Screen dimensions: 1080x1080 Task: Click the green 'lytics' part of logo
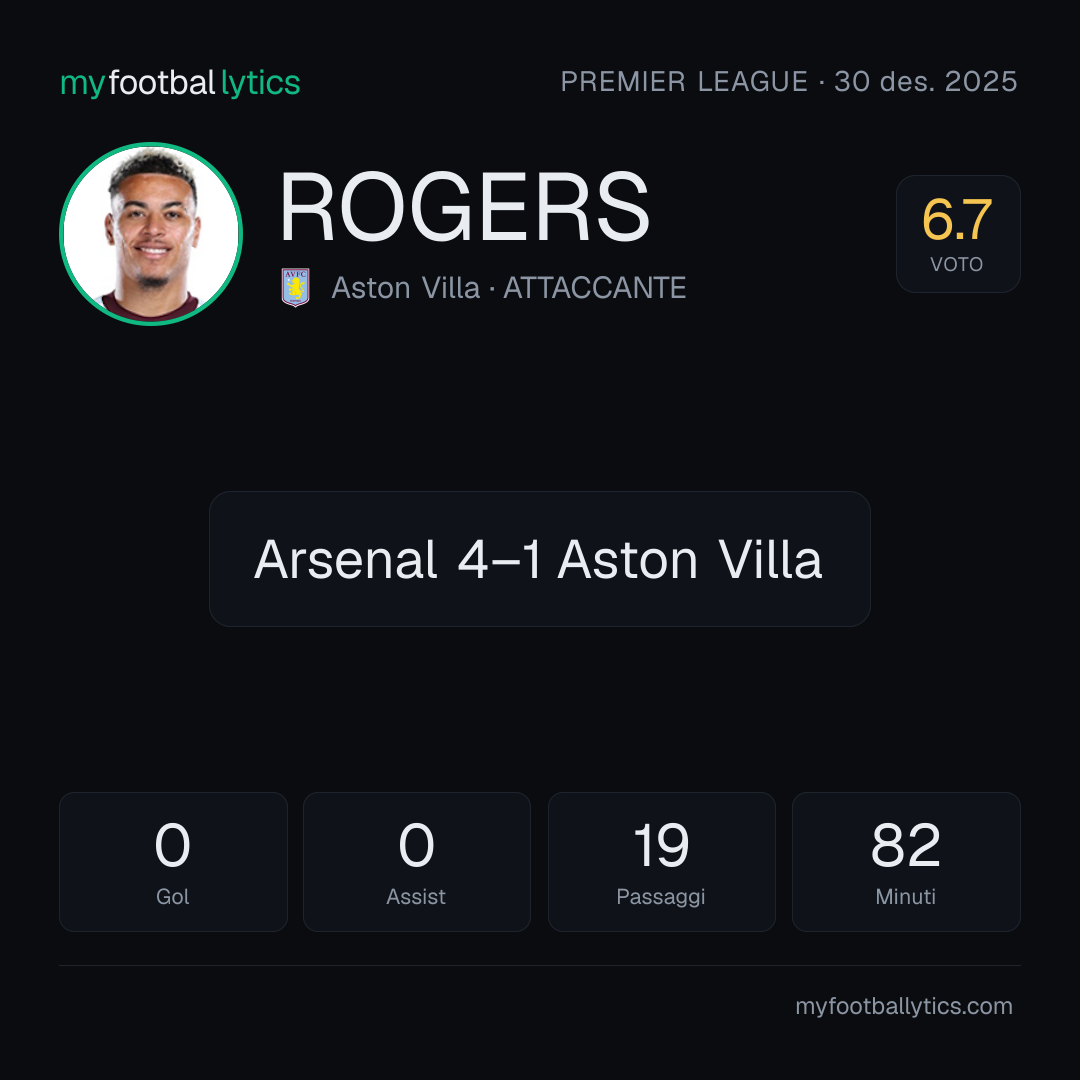260,83
